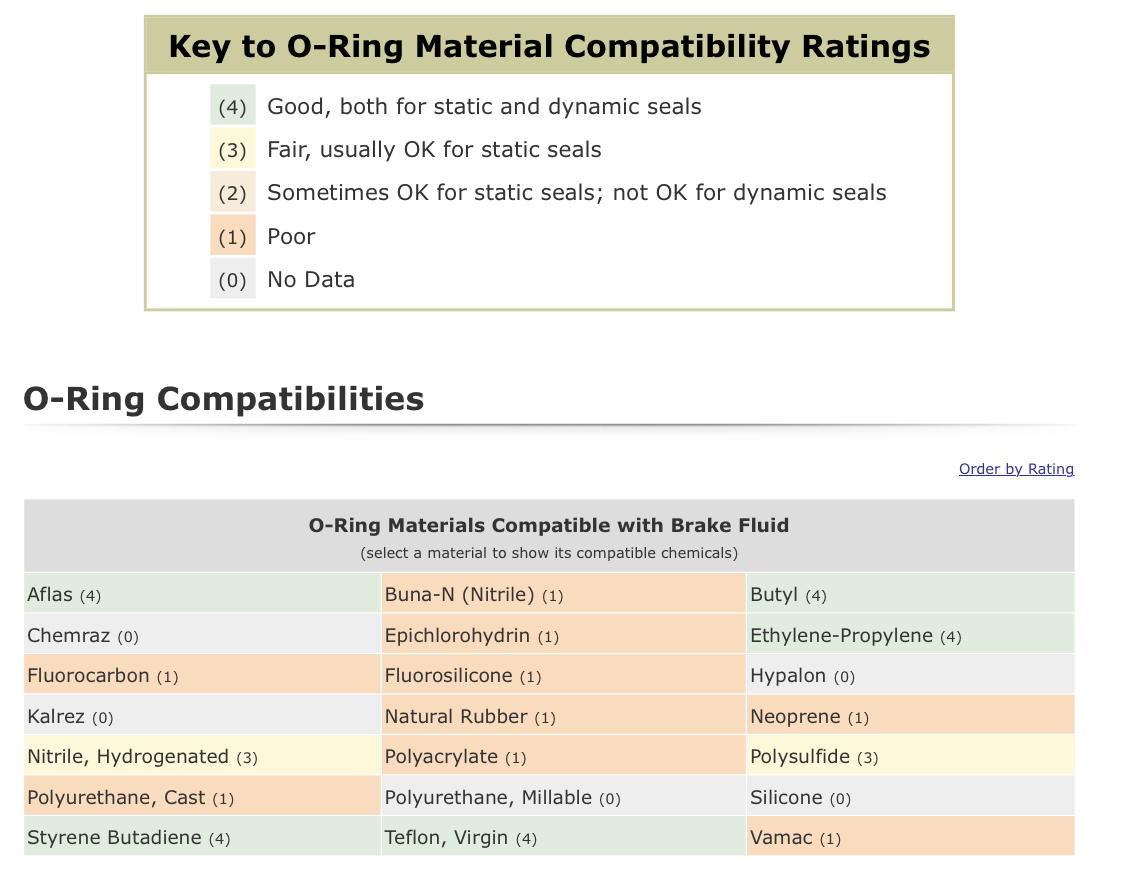Select the Natural Rubber cell

pos(563,716)
